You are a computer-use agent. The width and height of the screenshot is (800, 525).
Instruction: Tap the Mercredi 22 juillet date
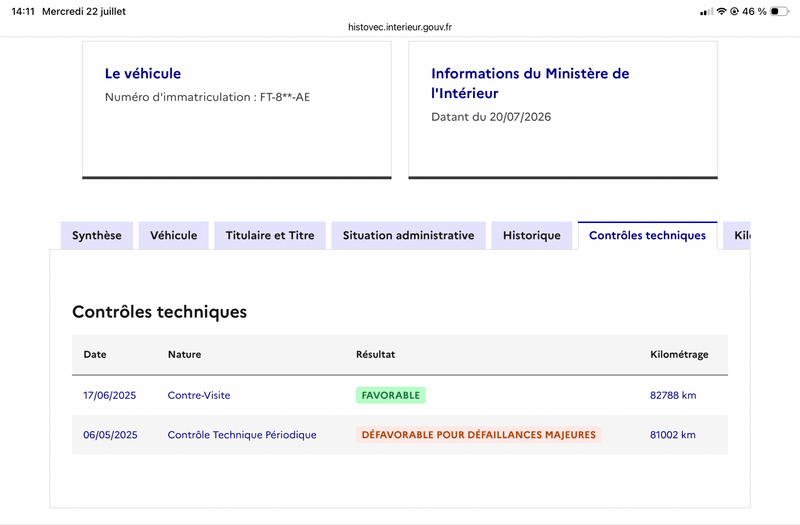point(84,11)
